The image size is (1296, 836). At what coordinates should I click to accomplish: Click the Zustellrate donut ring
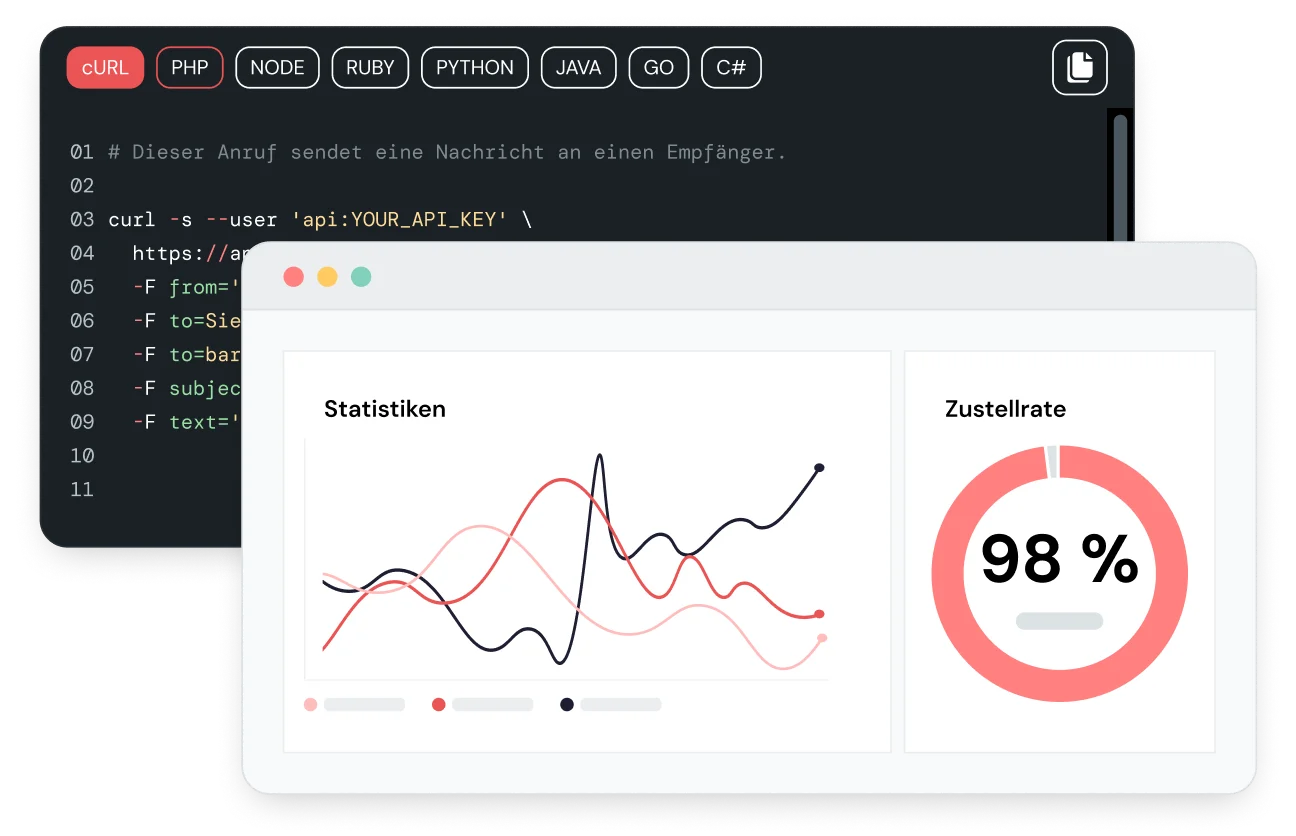pyautogui.click(x=1059, y=688)
